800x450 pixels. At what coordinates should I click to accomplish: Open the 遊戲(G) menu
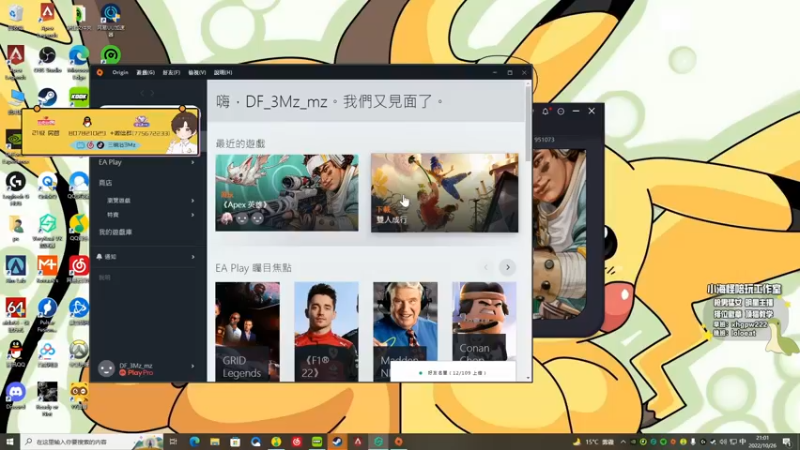[x=145, y=72]
